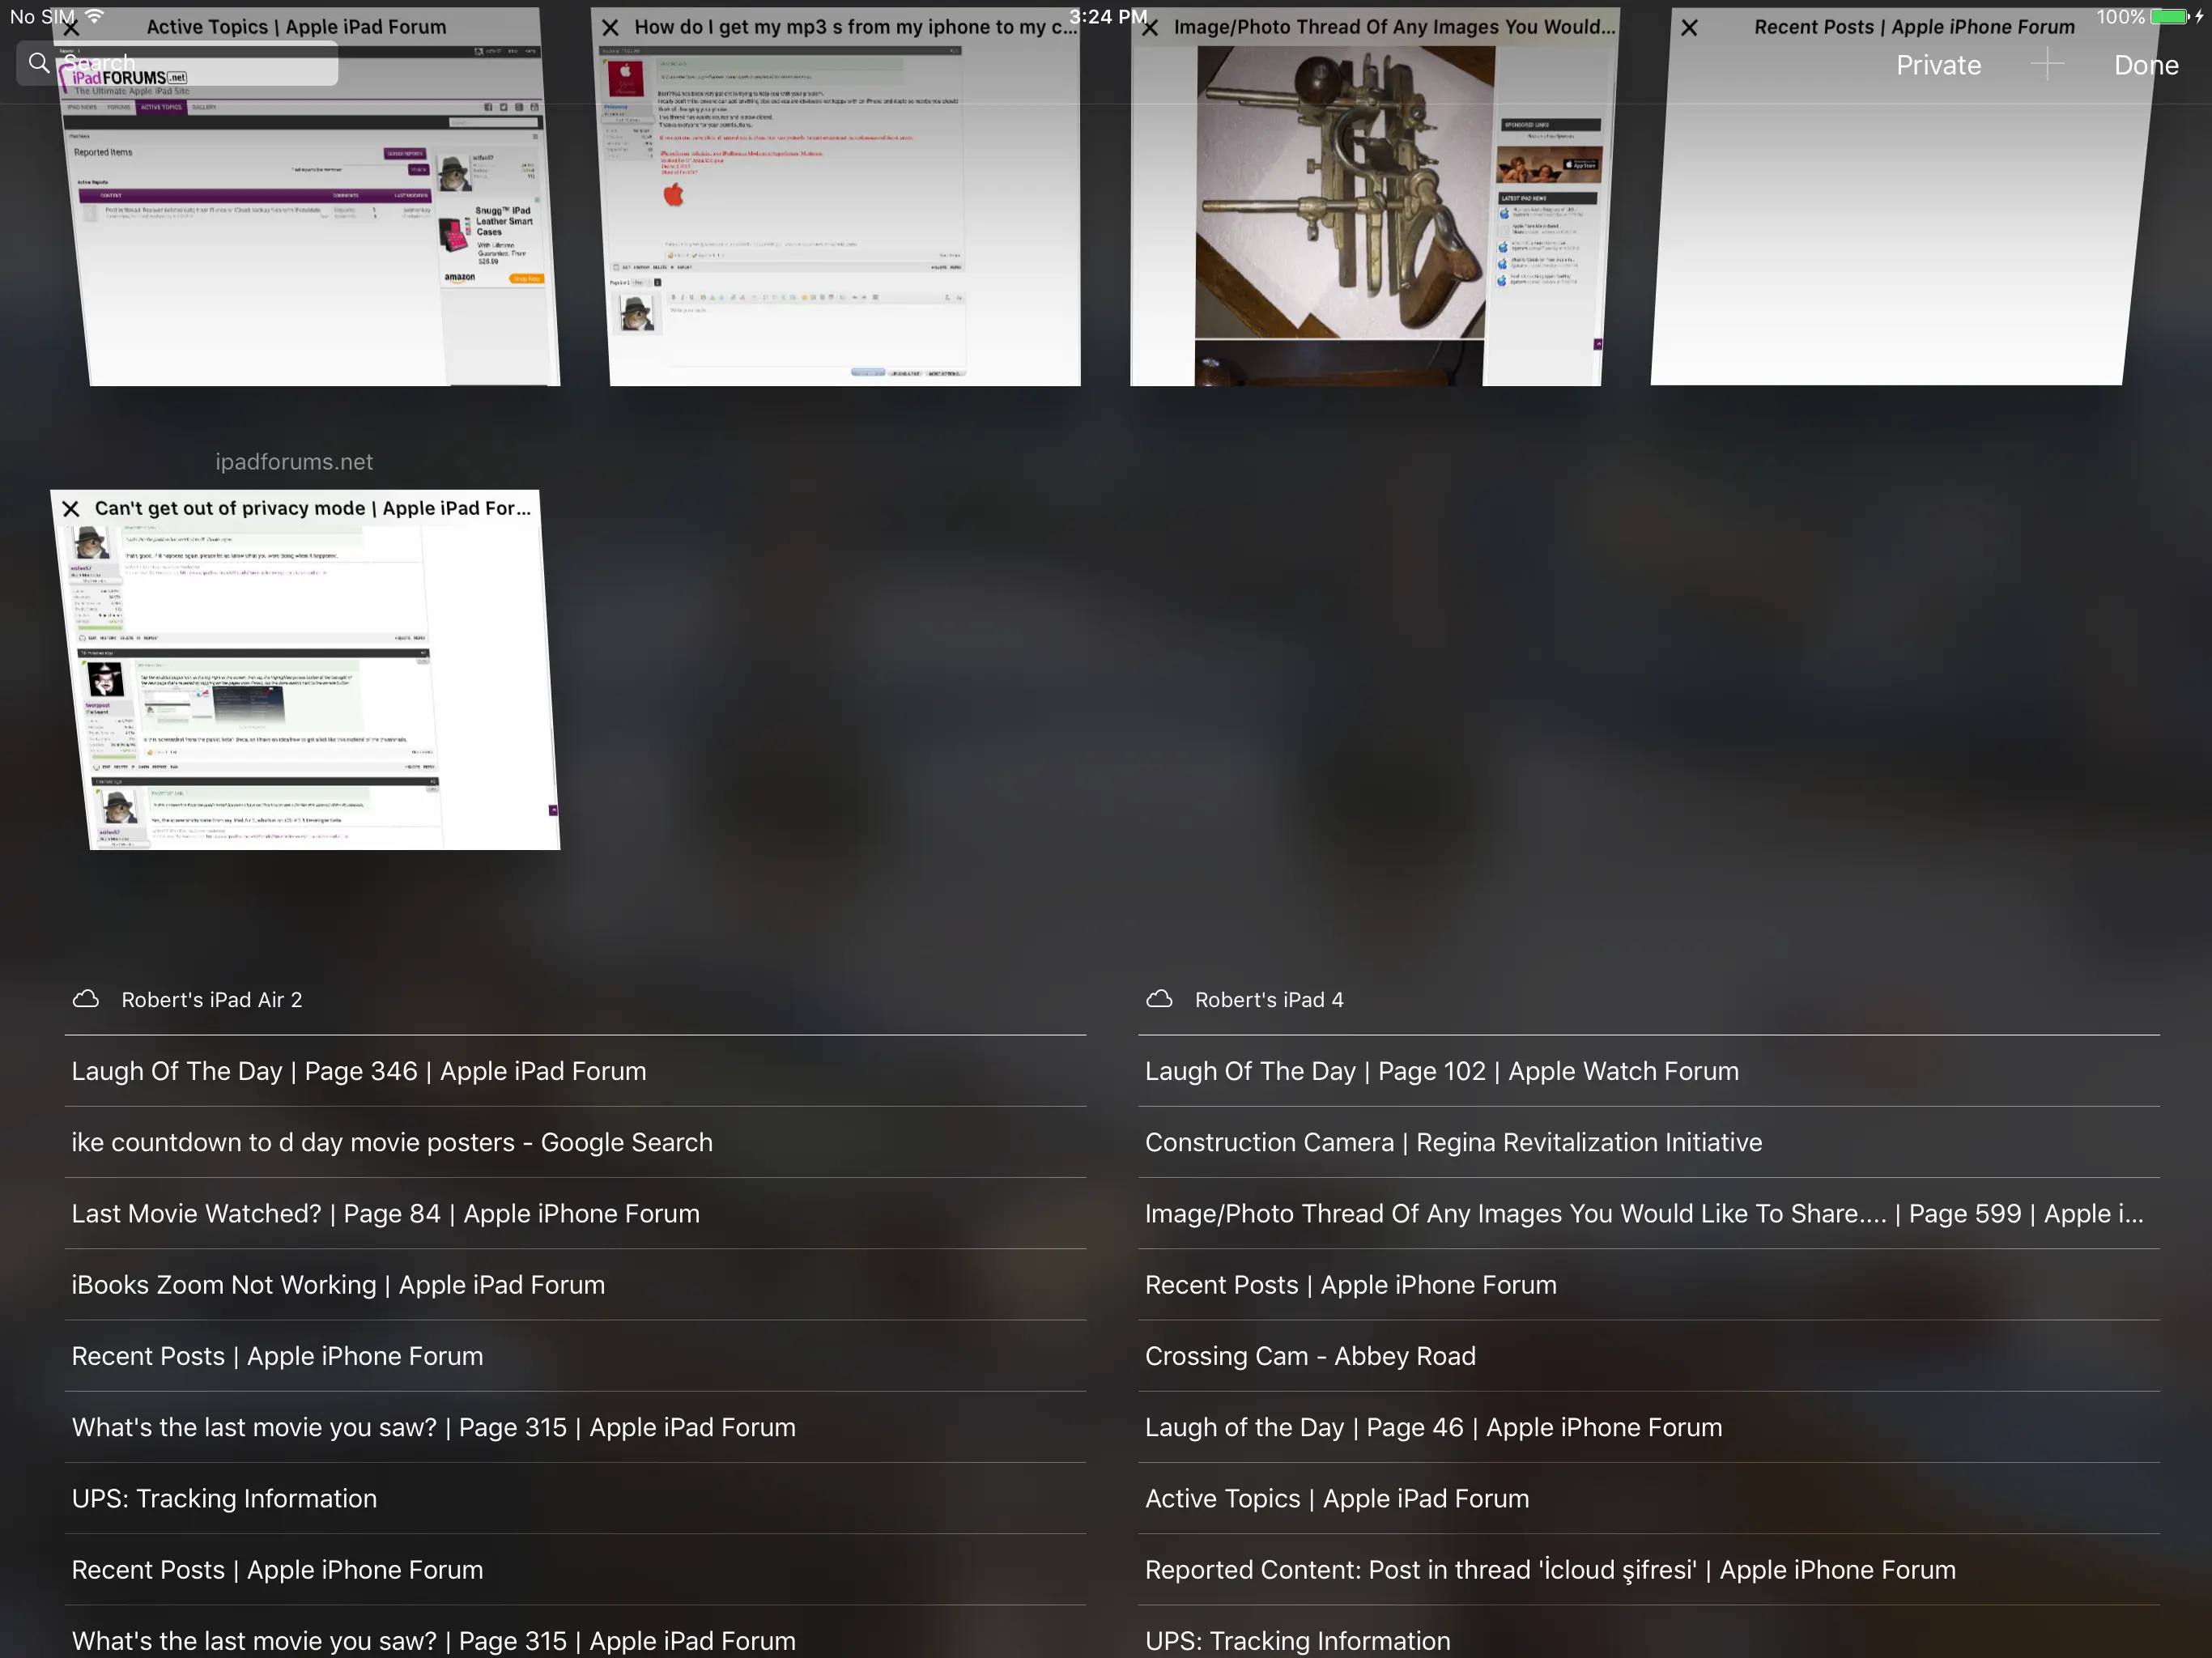This screenshot has width=2212, height=1658.
Task: Open Crossing Cam - Abbey Road link
Action: pyautogui.click(x=1309, y=1356)
